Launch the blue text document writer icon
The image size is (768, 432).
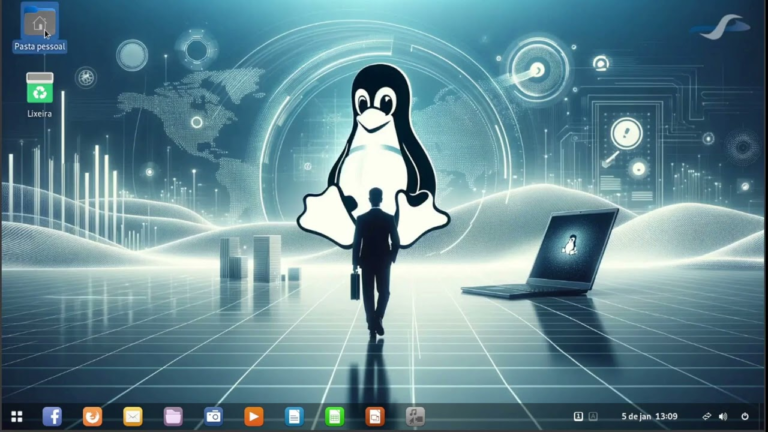[294, 416]
